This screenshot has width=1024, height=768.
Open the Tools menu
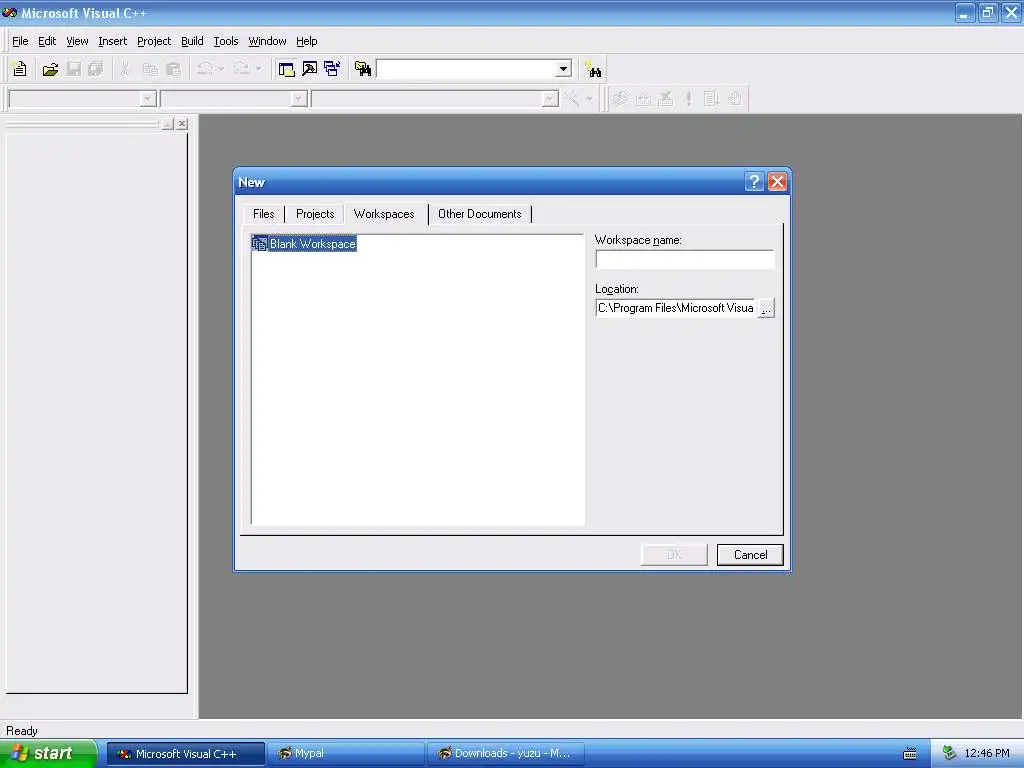pyautogui.click(x=226, y=41)
